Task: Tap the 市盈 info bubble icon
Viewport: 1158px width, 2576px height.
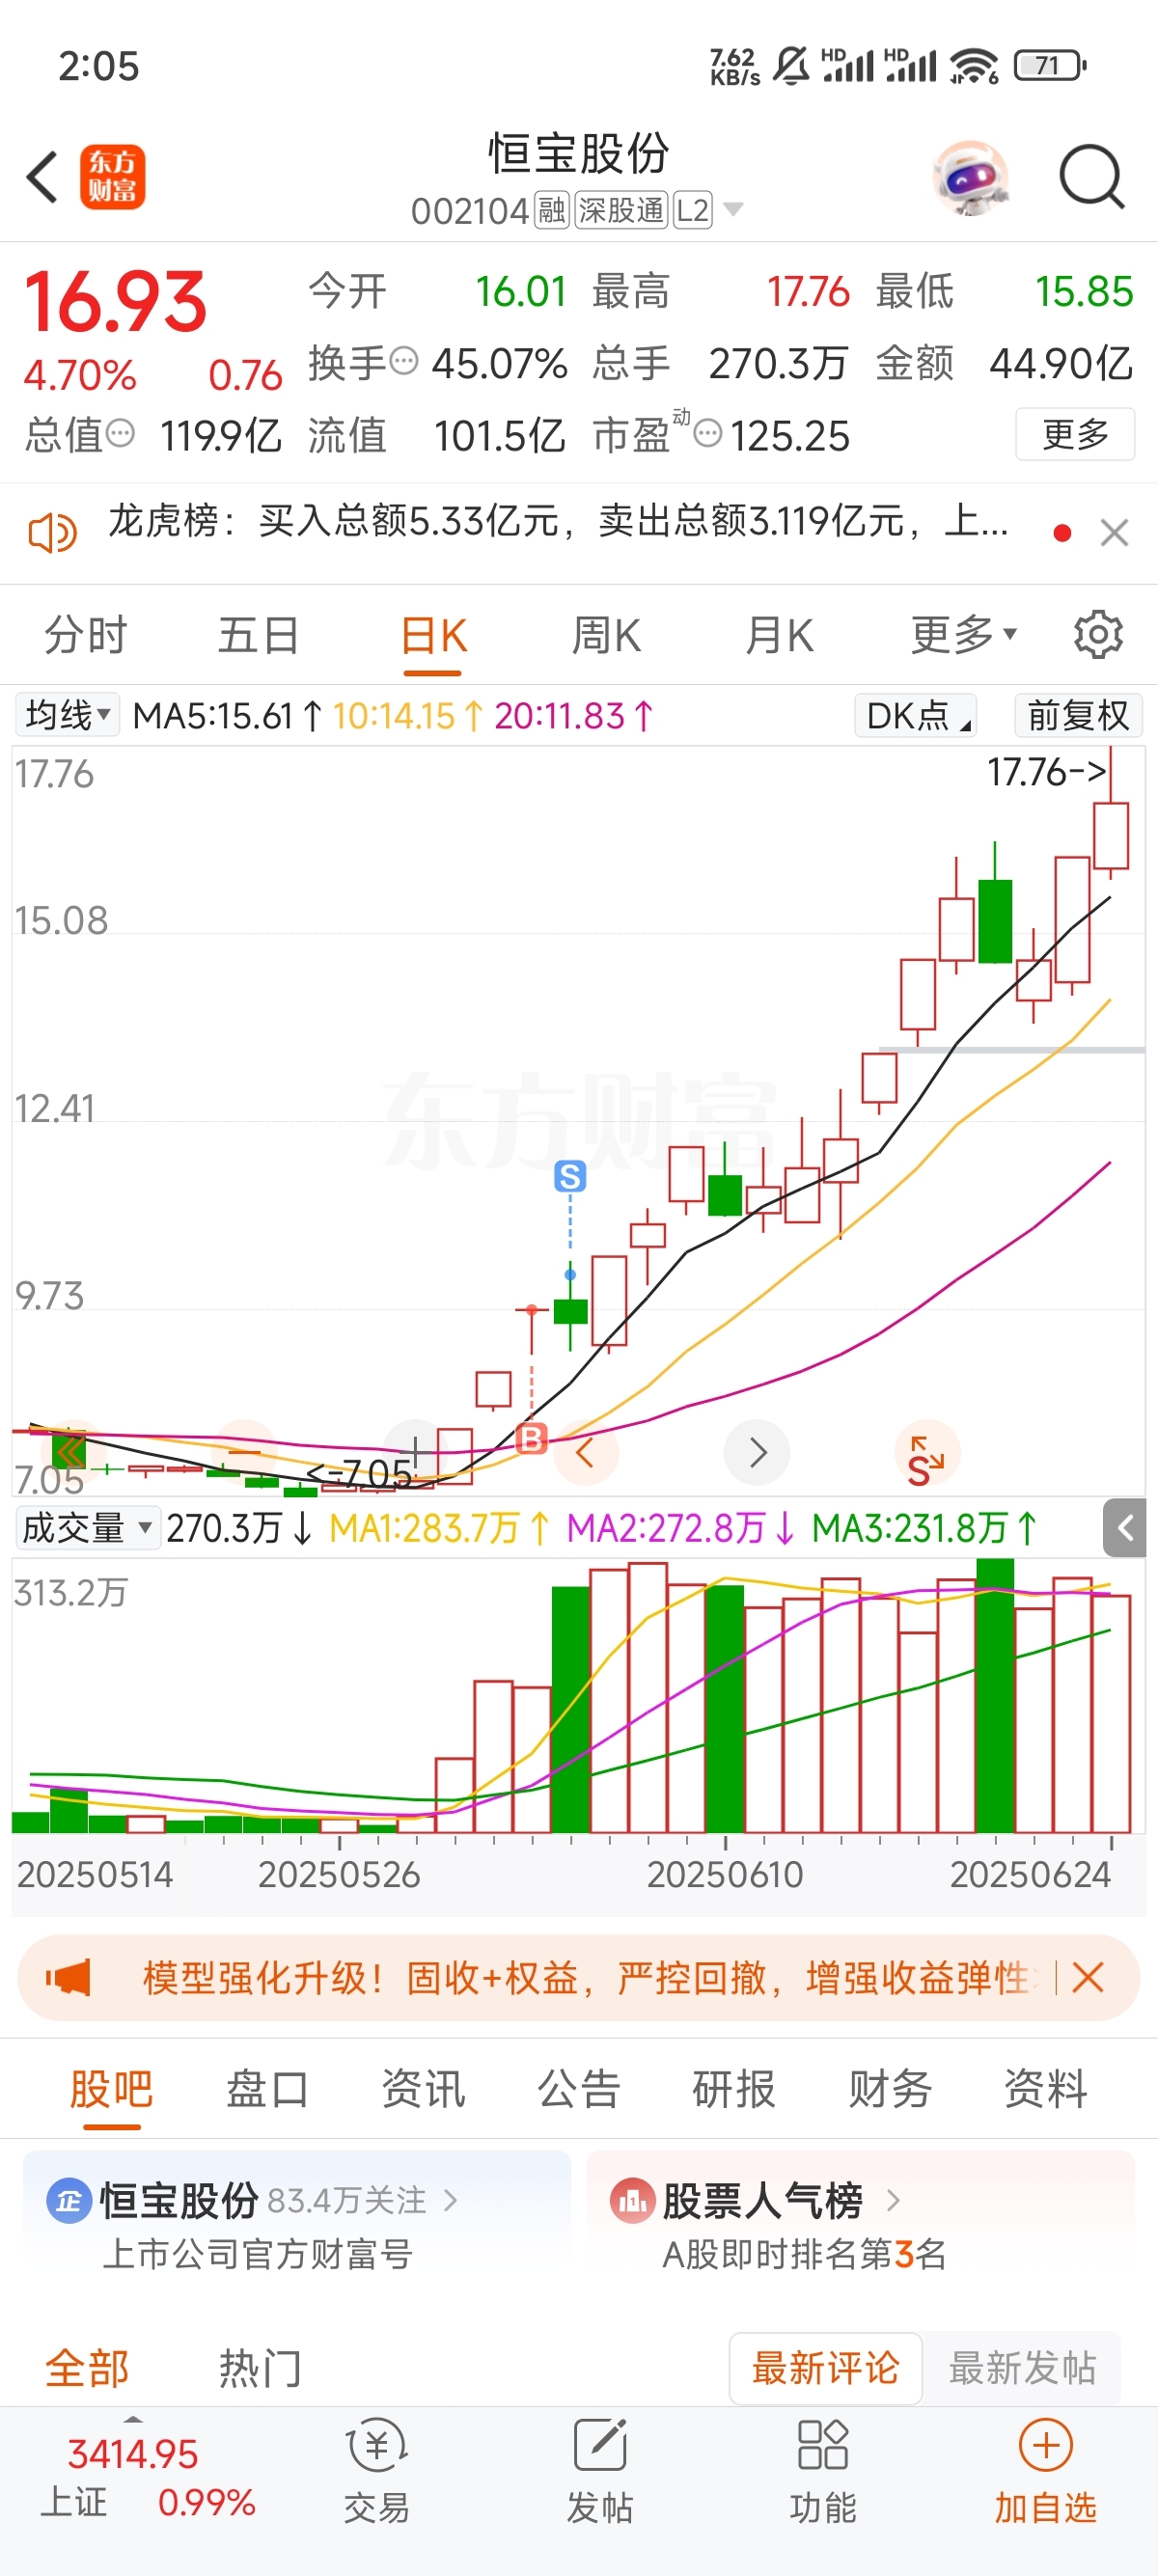Action: click(x=707, y=434)
